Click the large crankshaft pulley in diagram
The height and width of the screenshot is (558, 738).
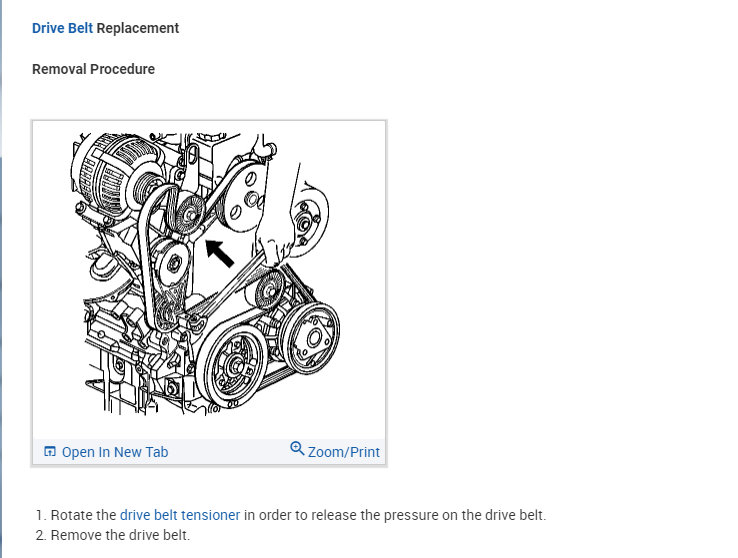click(232, 363)
